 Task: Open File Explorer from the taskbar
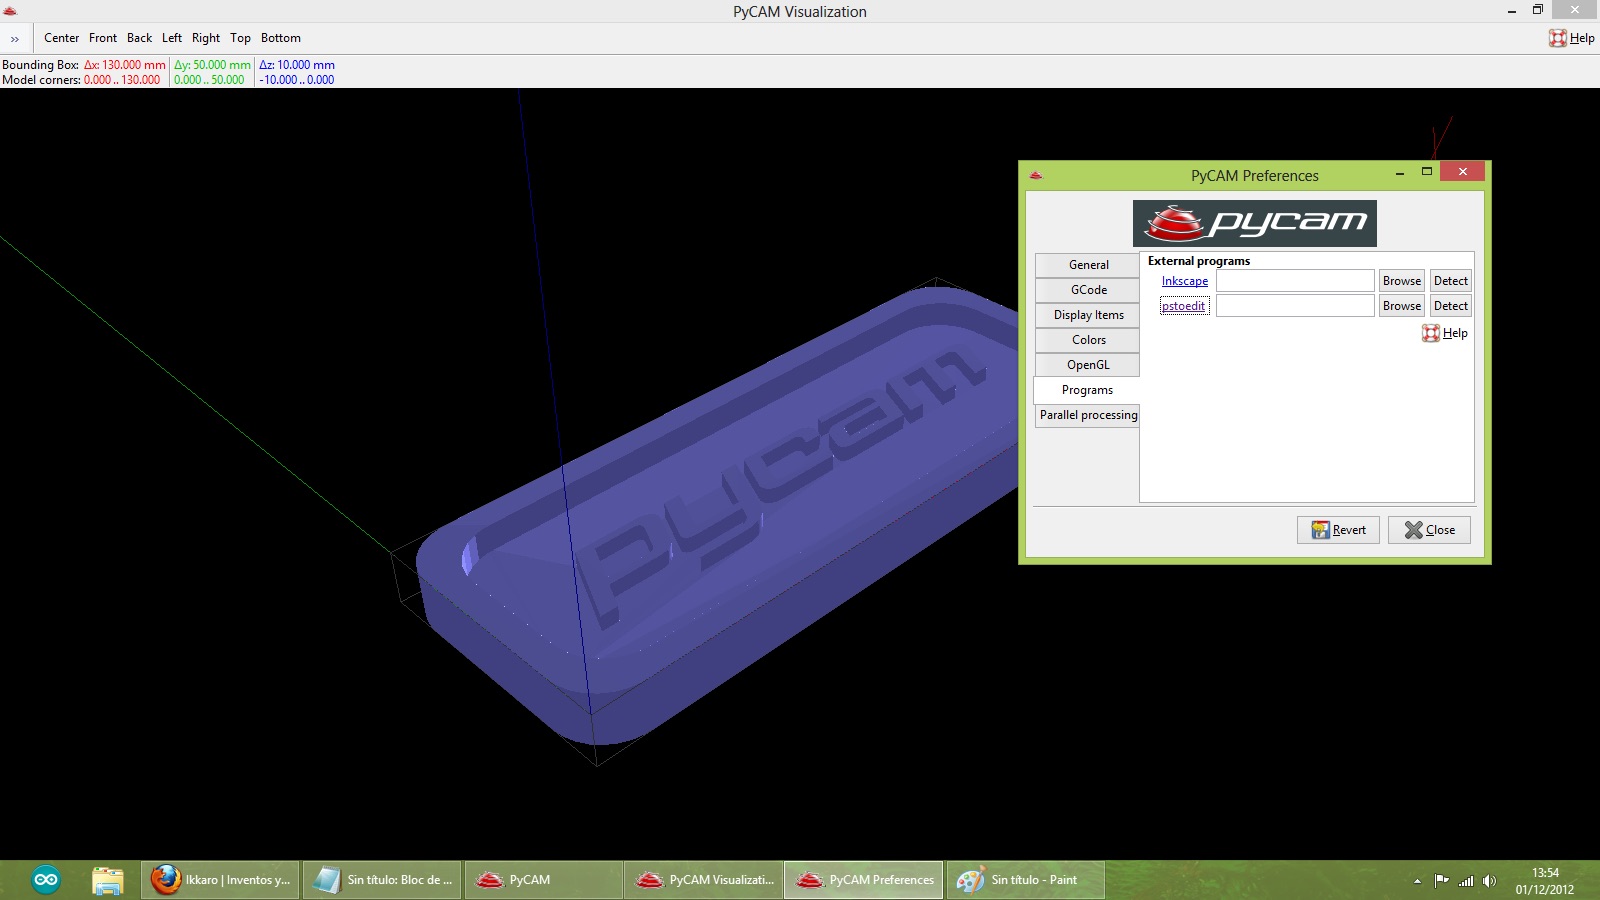(x=107, y=880)
